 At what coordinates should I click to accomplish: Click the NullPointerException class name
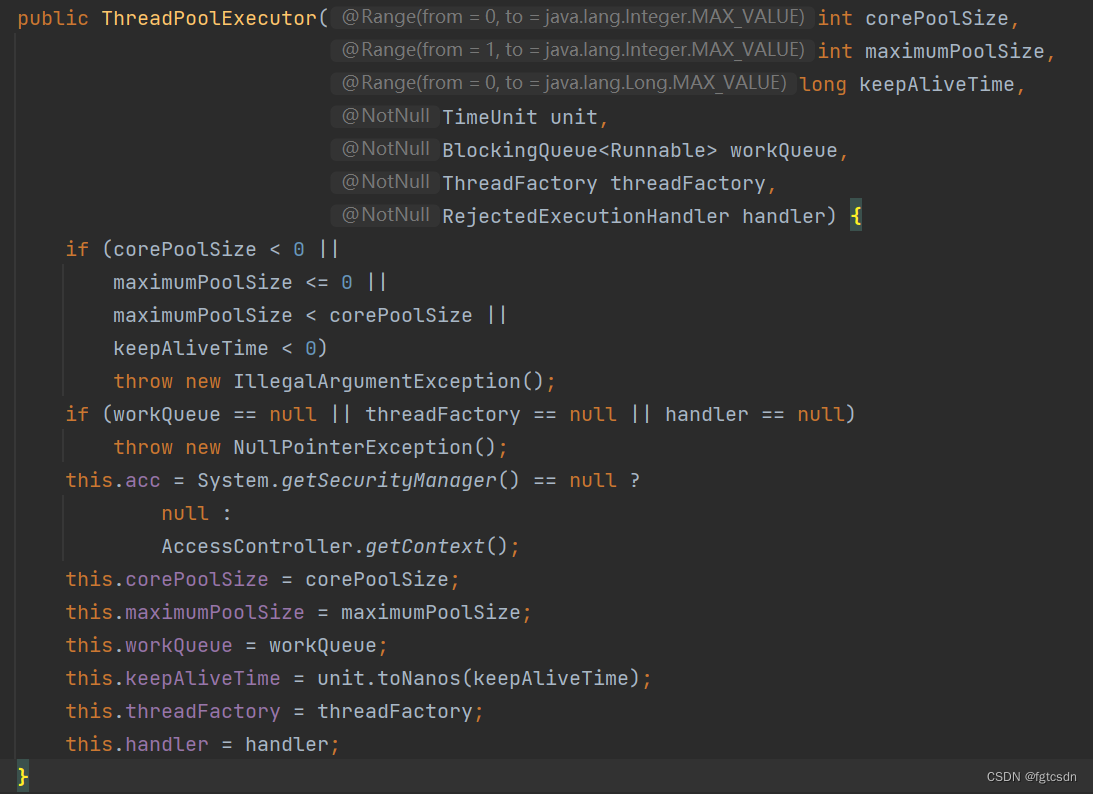coord(353,448)
